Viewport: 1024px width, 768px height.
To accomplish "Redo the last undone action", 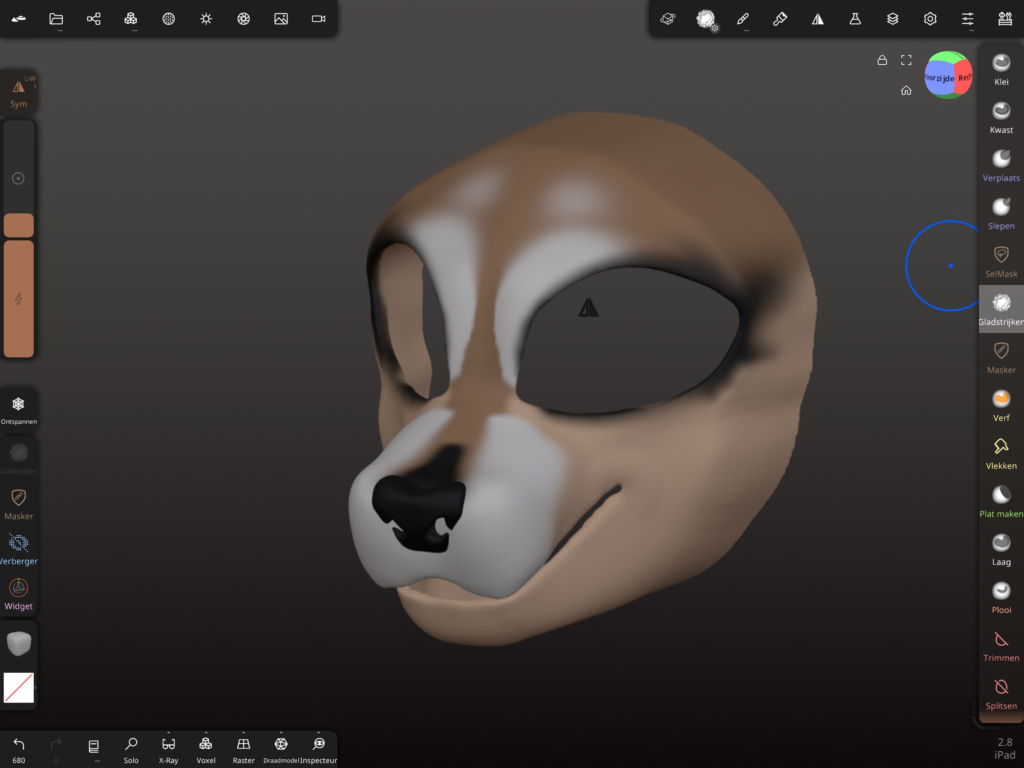I will coord(56,749).
